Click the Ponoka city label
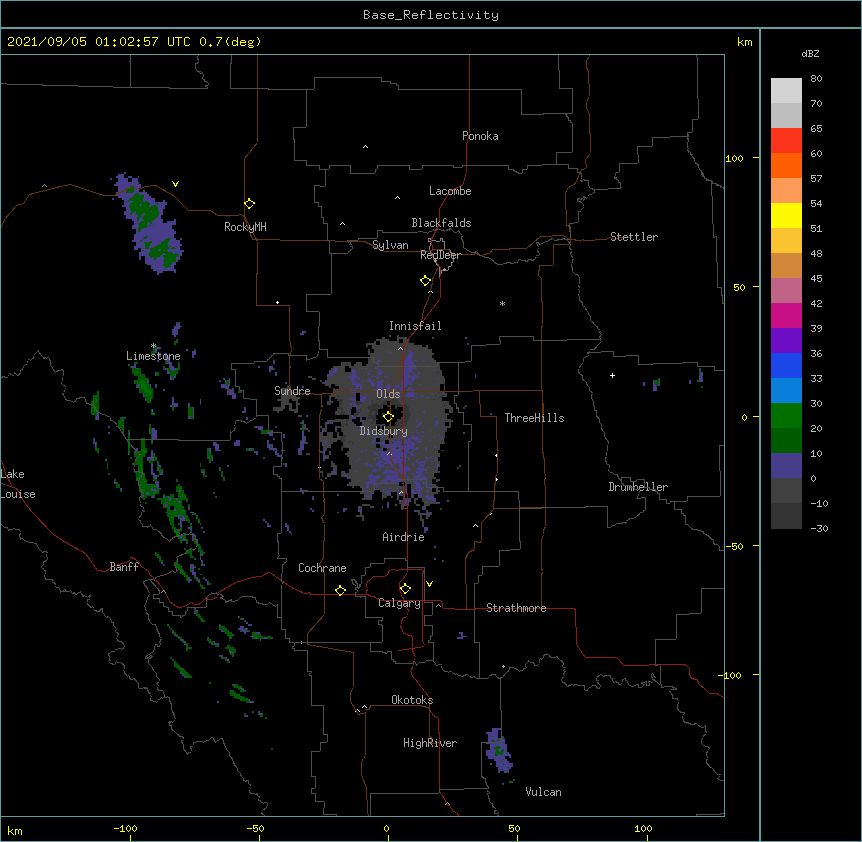 (x=480, y=136)
